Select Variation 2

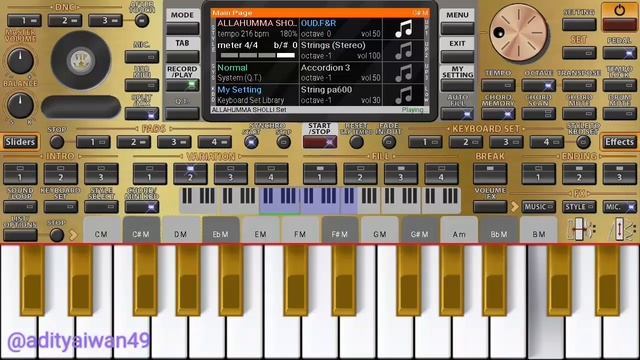tap(190, 174)
